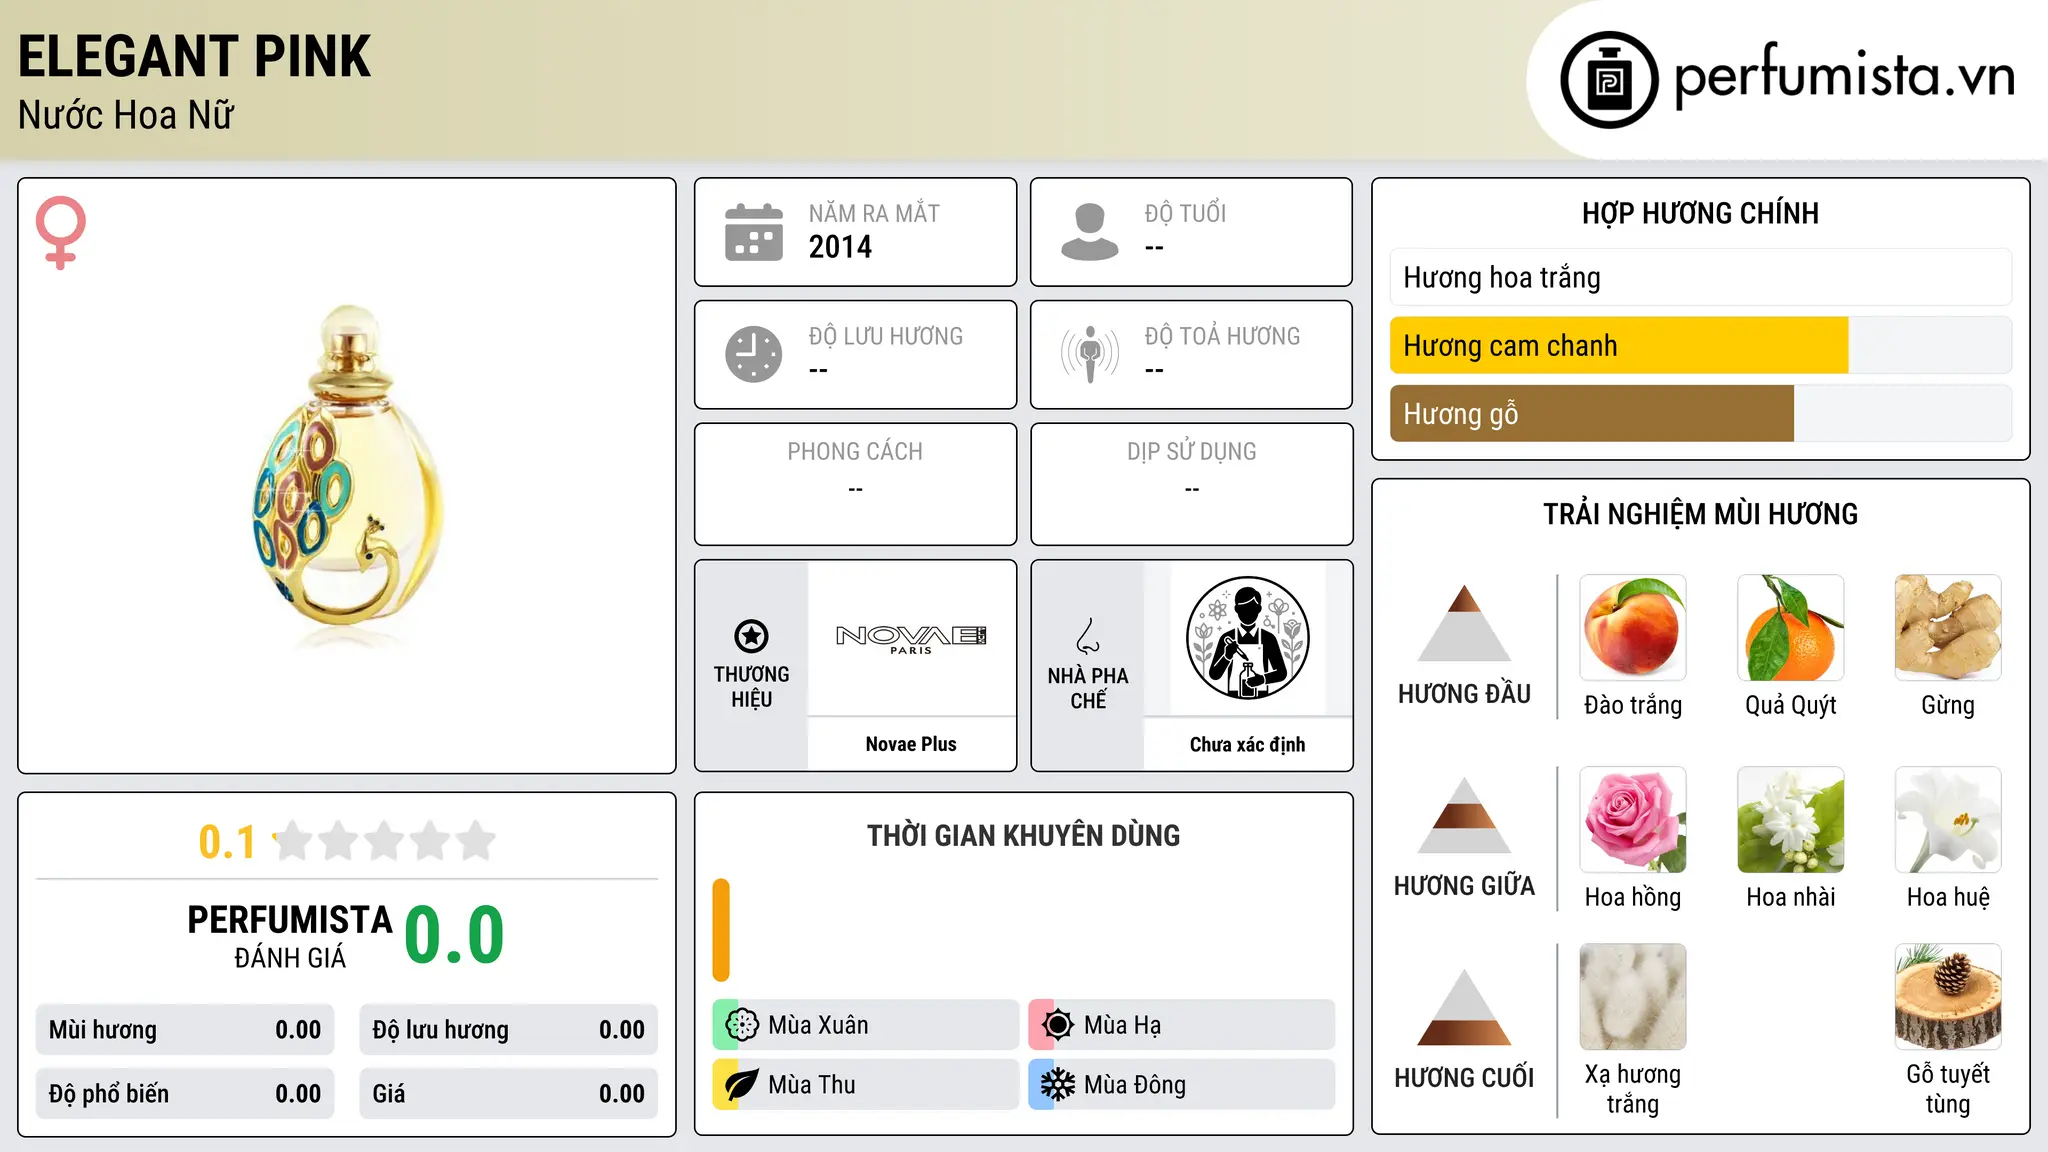The image size is (2048, 1152).
Task: Click the star badge icon above Thương hiệu
Action: (x=751, y=636)
